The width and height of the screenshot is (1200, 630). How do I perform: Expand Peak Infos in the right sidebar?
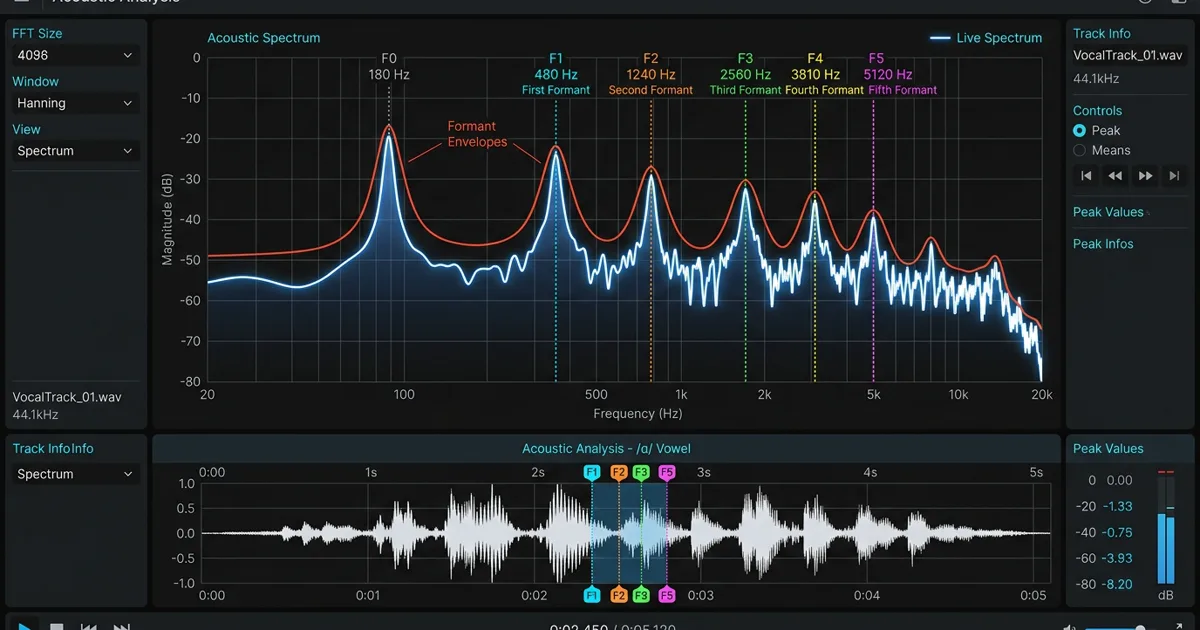pos(1103,244)
